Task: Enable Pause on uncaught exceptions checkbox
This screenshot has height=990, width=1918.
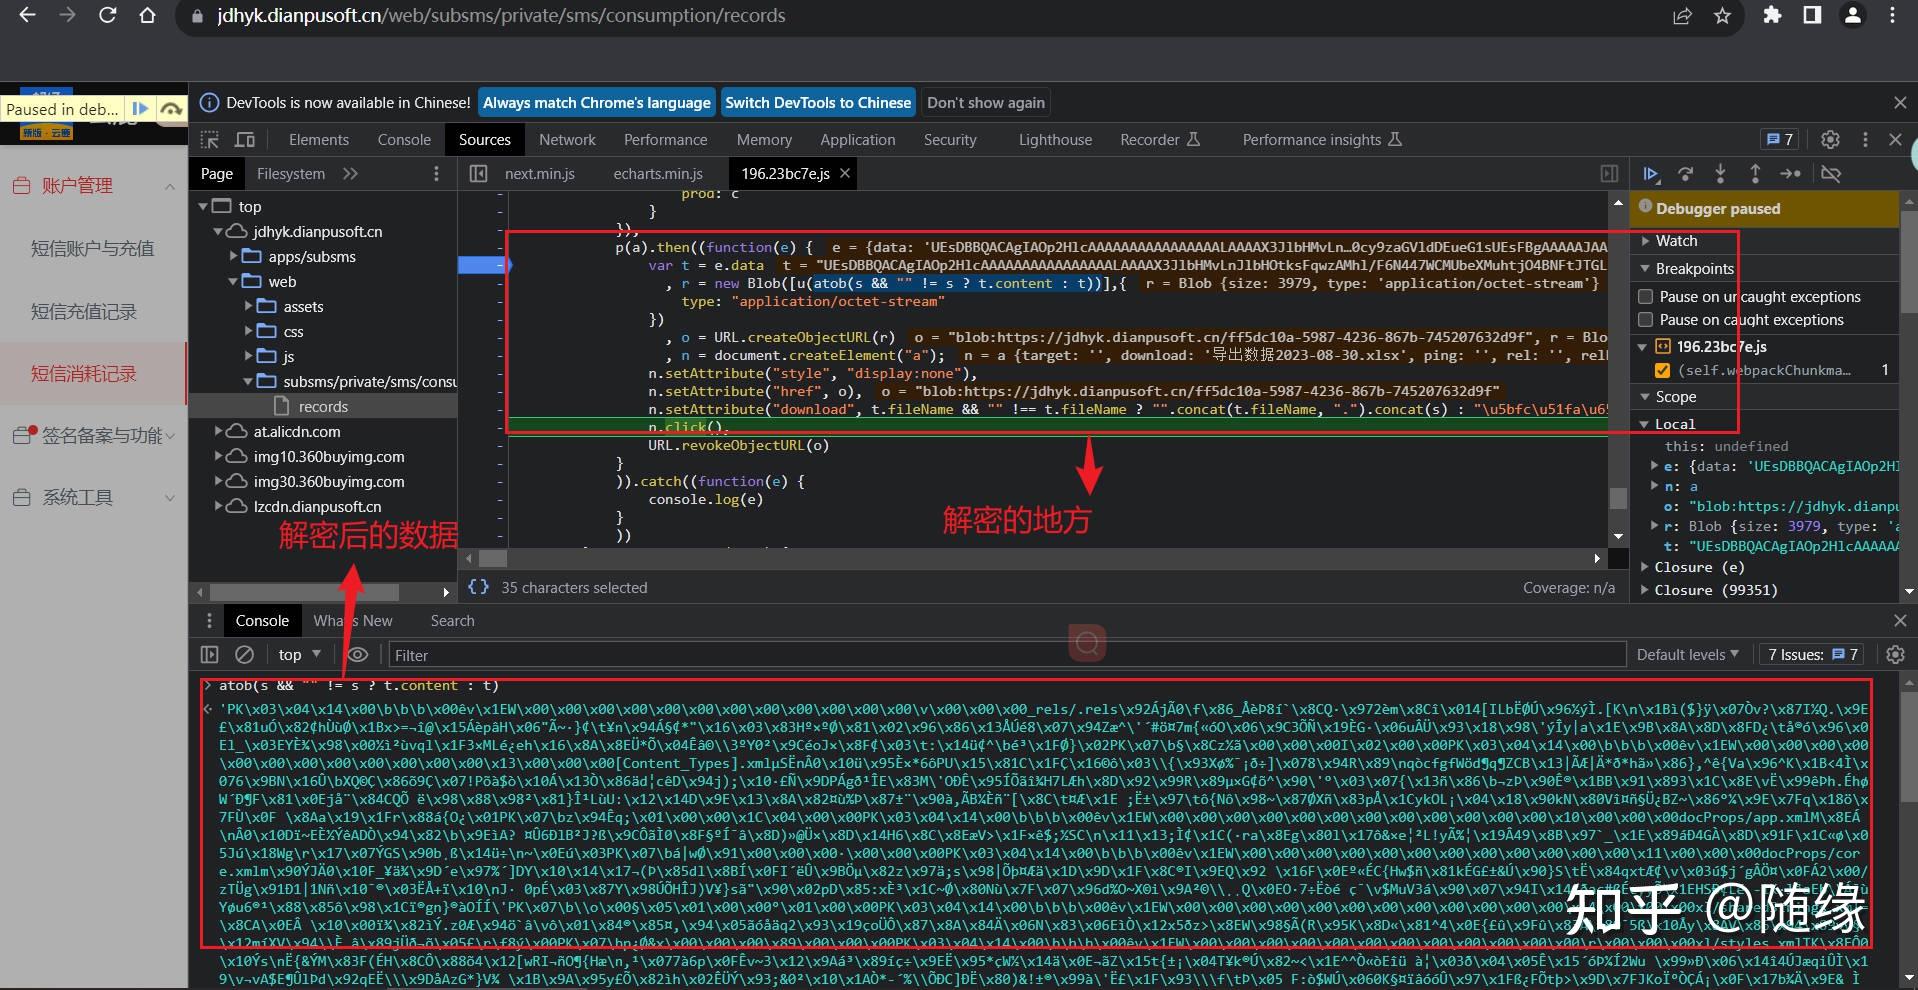Action: [x=1645, y=297]
